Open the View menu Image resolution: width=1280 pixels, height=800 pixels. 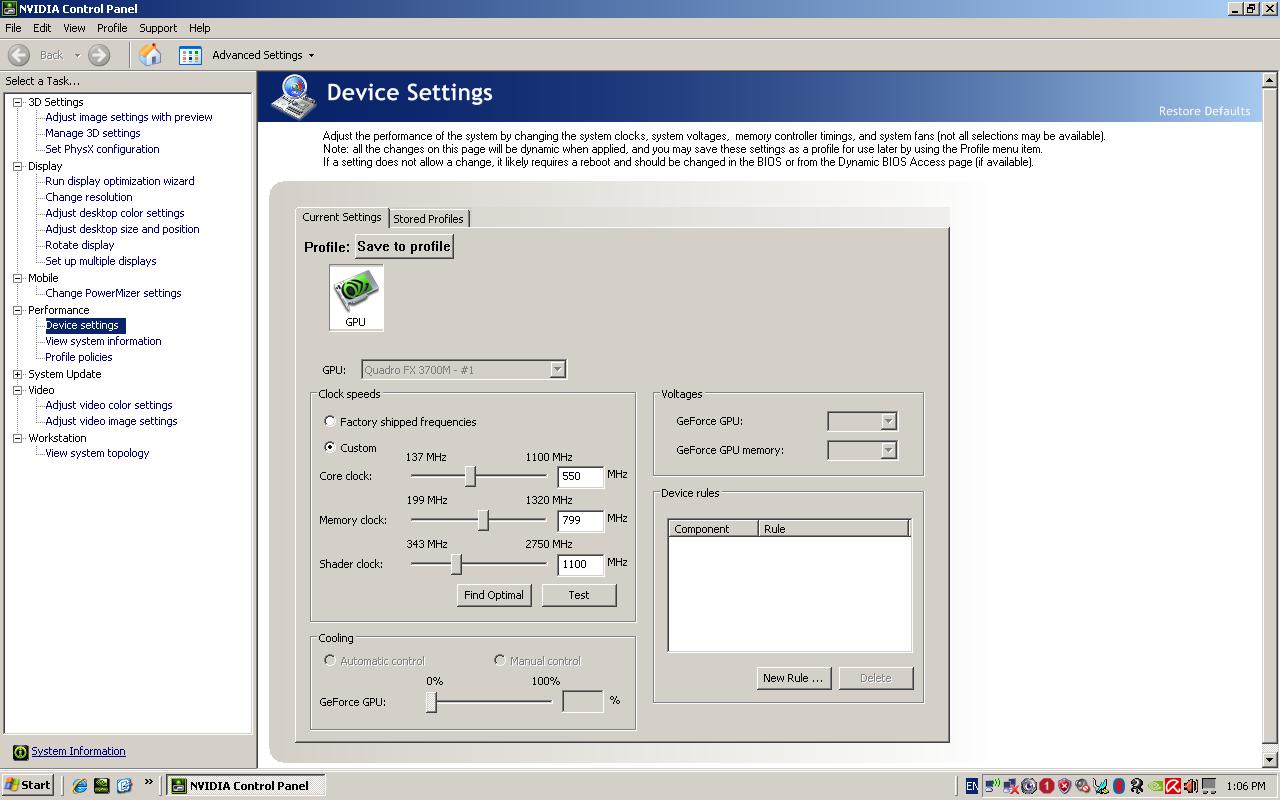pyautogui.click(x=74, y=28)
